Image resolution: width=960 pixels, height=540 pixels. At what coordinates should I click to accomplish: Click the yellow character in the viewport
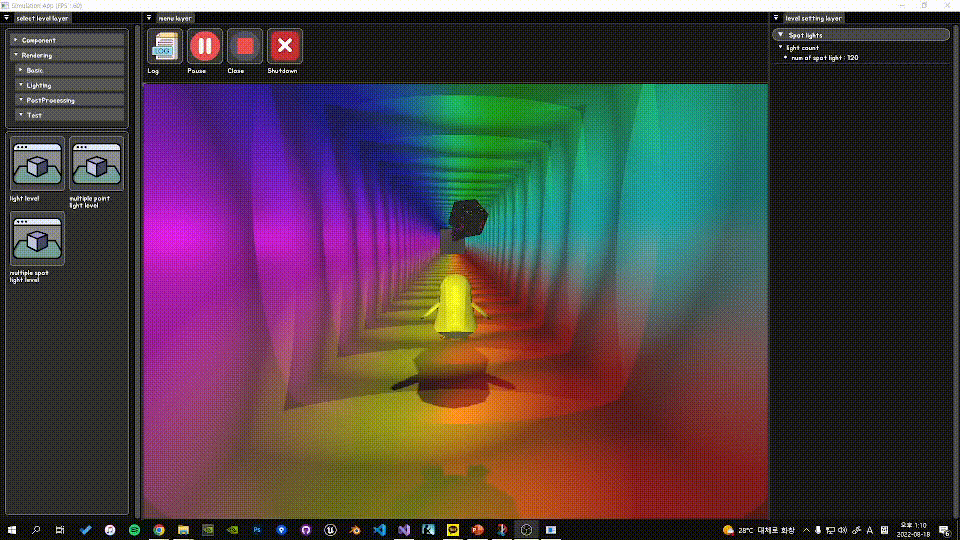[454, 306]
